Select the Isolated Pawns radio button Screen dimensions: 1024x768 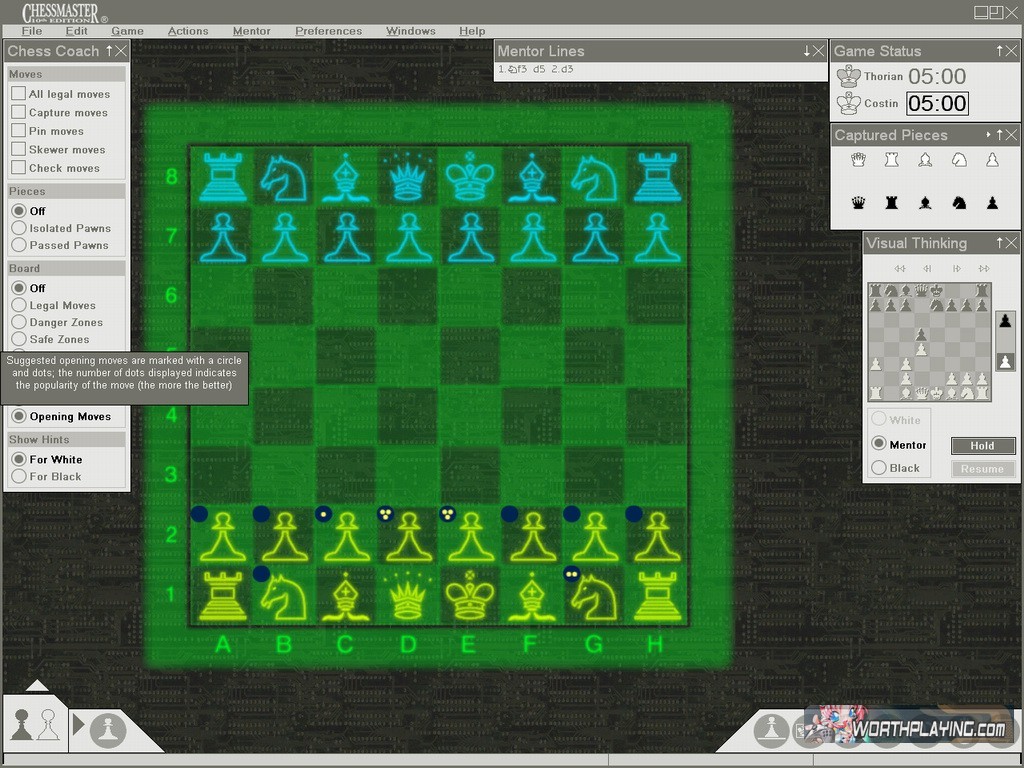(x=18, y=228)
